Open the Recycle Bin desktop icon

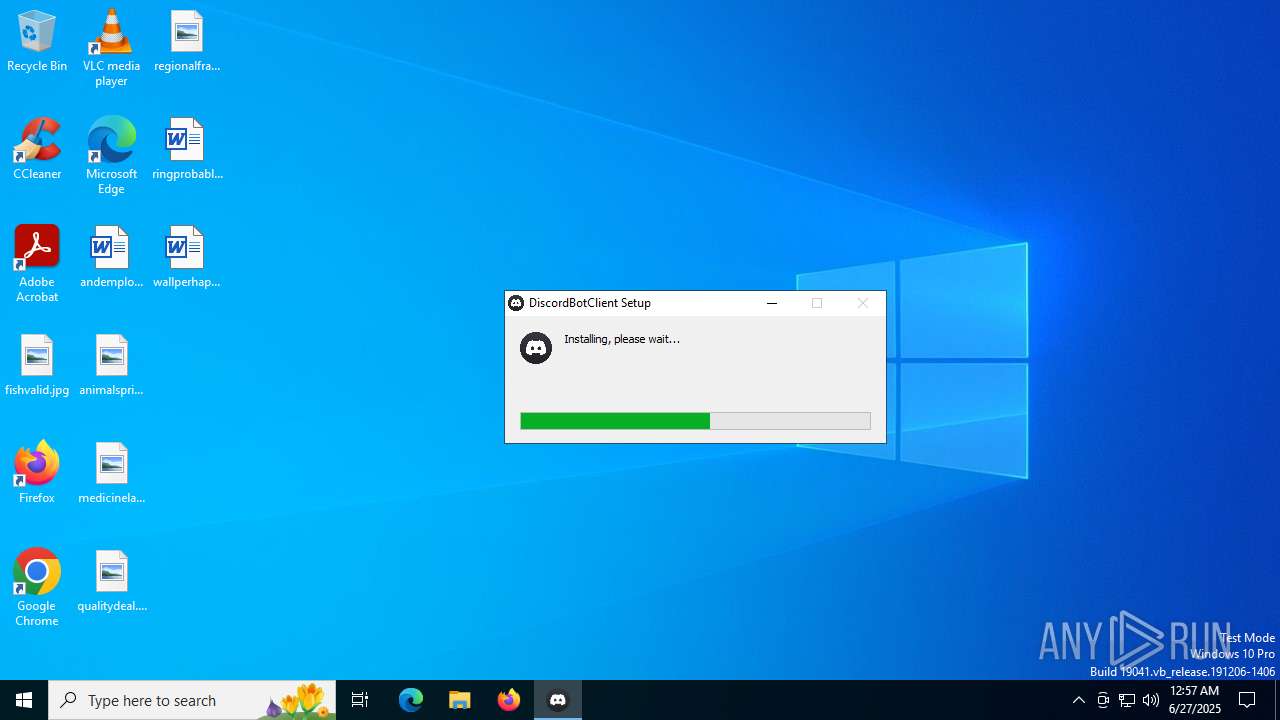pyautogui.click(x=37, y=42)
